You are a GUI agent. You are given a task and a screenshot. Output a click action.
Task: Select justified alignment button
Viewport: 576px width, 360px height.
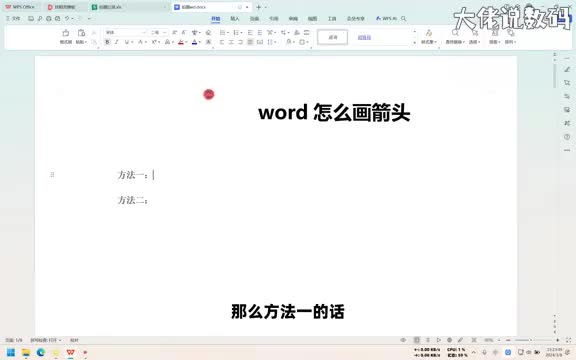pyautogui.click(x=250, y=42)
